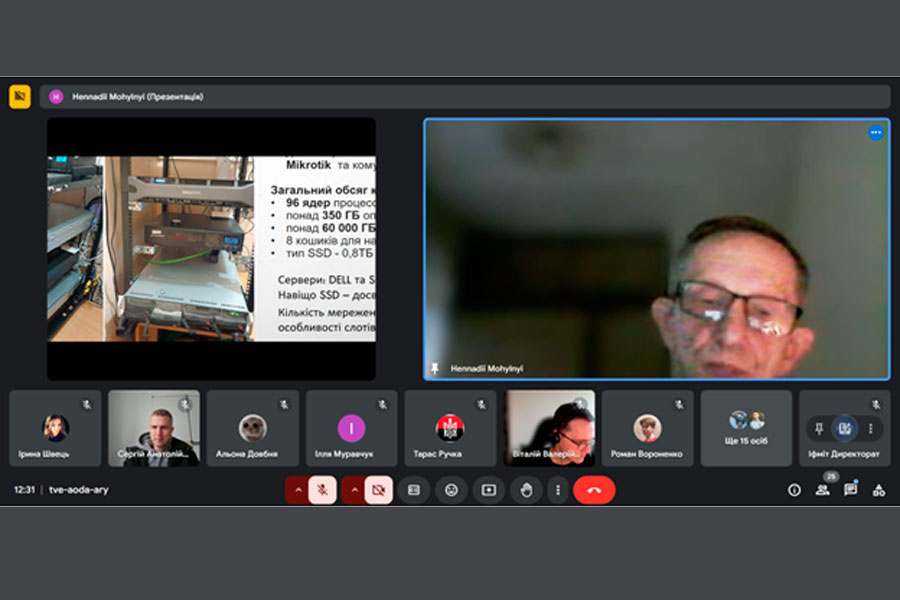
Task: Select the Віталій Валерій participant video tile
Action: [549, 428]
